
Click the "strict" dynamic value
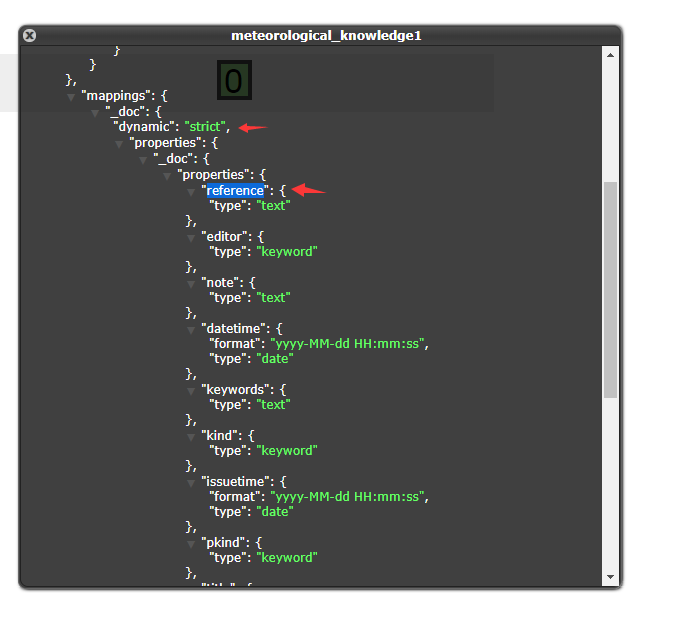(205, 127)
